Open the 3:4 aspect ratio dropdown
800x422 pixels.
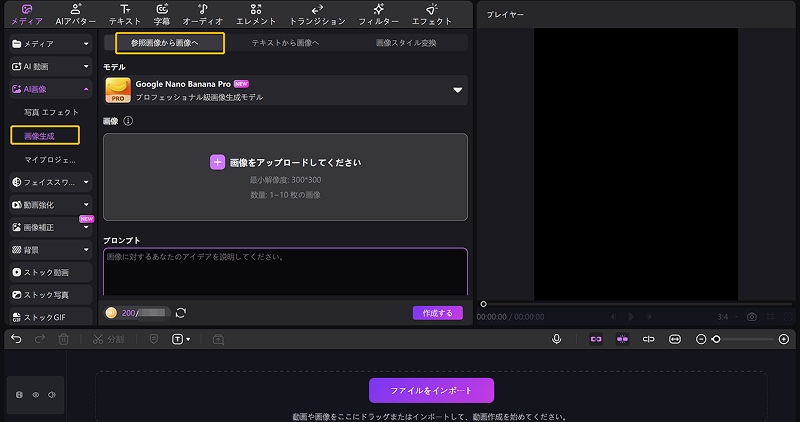727,317
